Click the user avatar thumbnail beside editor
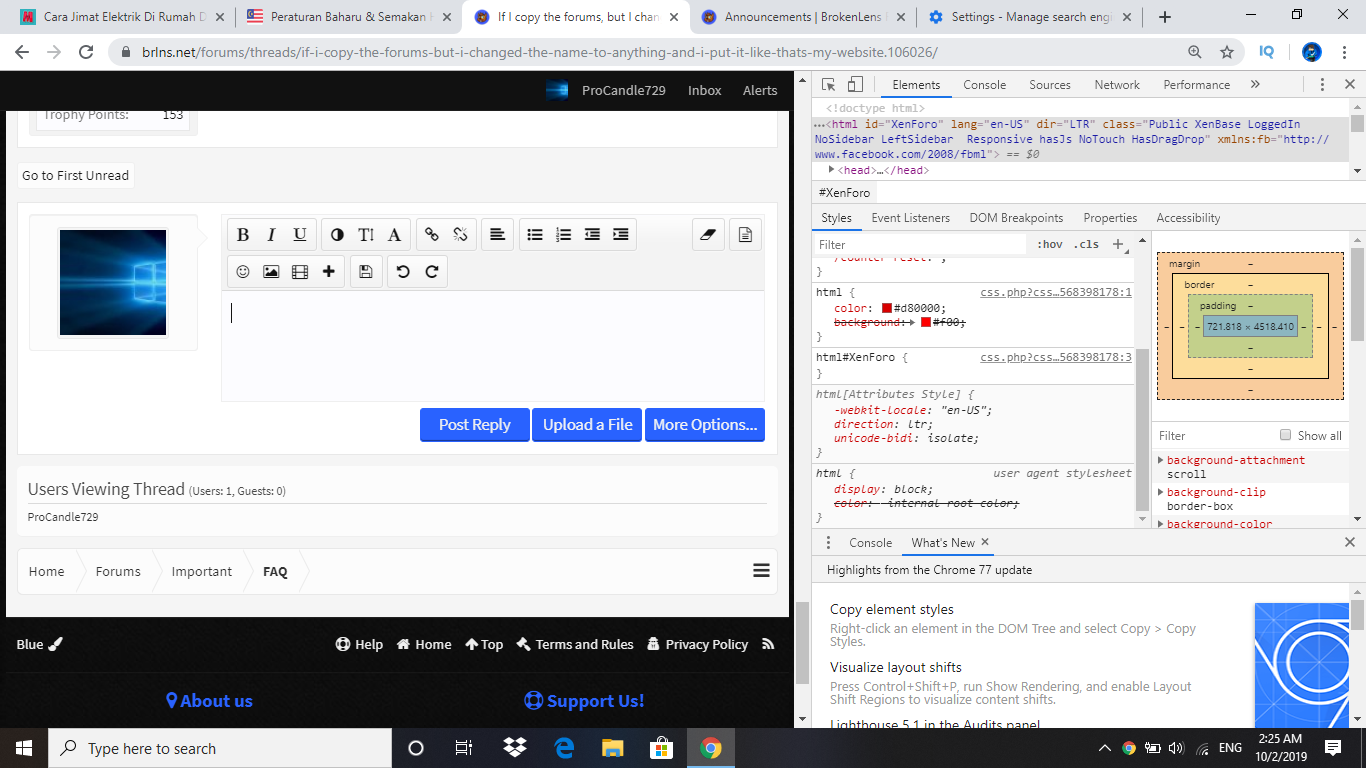Screen dimensions: 1366x768 tap(113, 282)
